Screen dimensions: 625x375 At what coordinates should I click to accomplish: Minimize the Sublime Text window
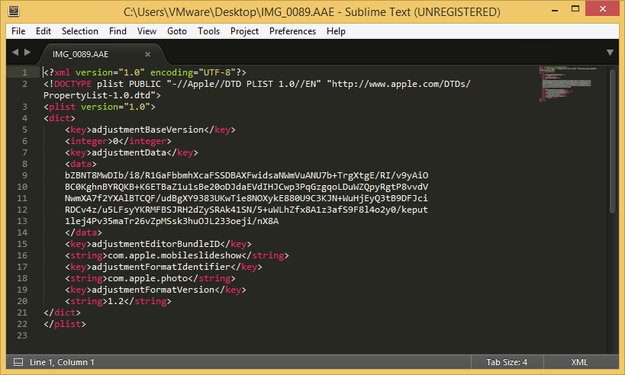click(554, 10)
